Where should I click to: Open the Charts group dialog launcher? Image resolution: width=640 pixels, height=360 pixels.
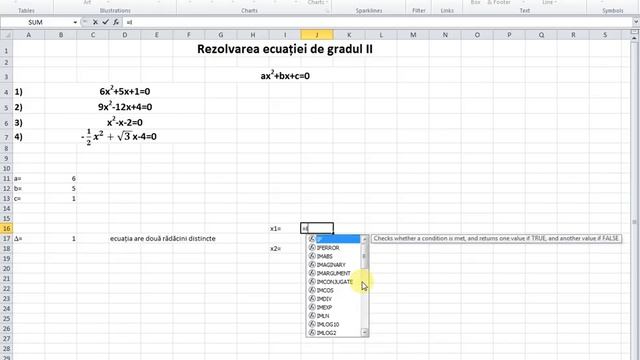327,11
